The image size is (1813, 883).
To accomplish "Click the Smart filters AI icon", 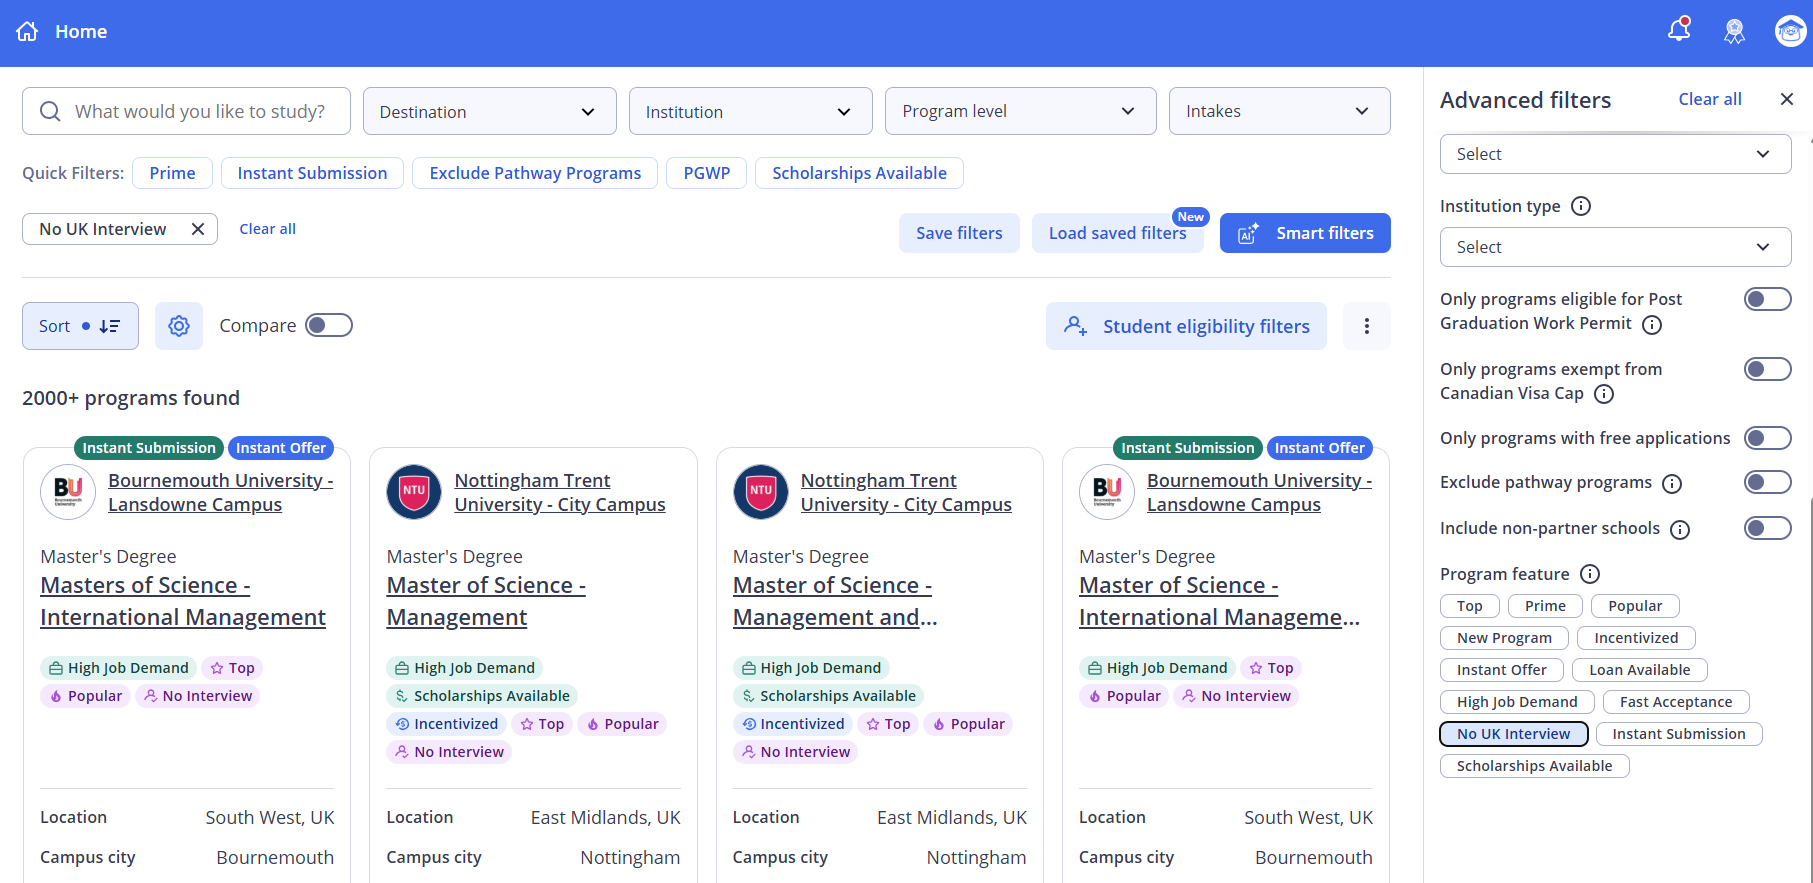I will click(x=1248, y=233).
